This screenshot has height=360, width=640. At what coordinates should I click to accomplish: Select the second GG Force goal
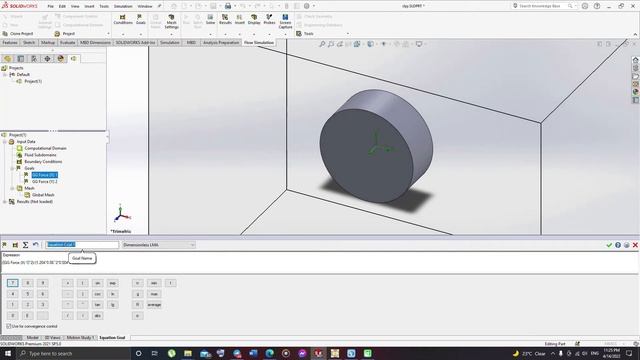(45, 182)
